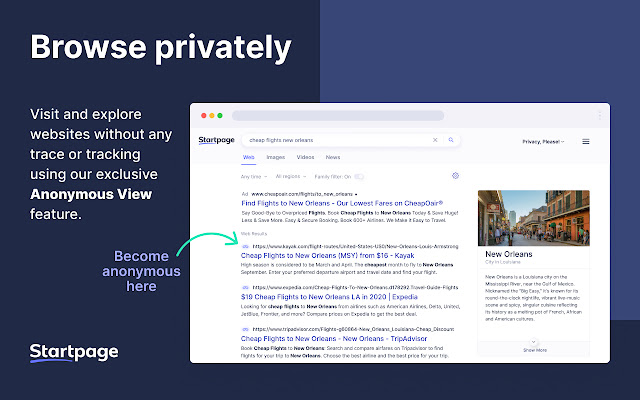Switch to the Videos tab
This screenshot has height=400, width=640.
(305, 157)
